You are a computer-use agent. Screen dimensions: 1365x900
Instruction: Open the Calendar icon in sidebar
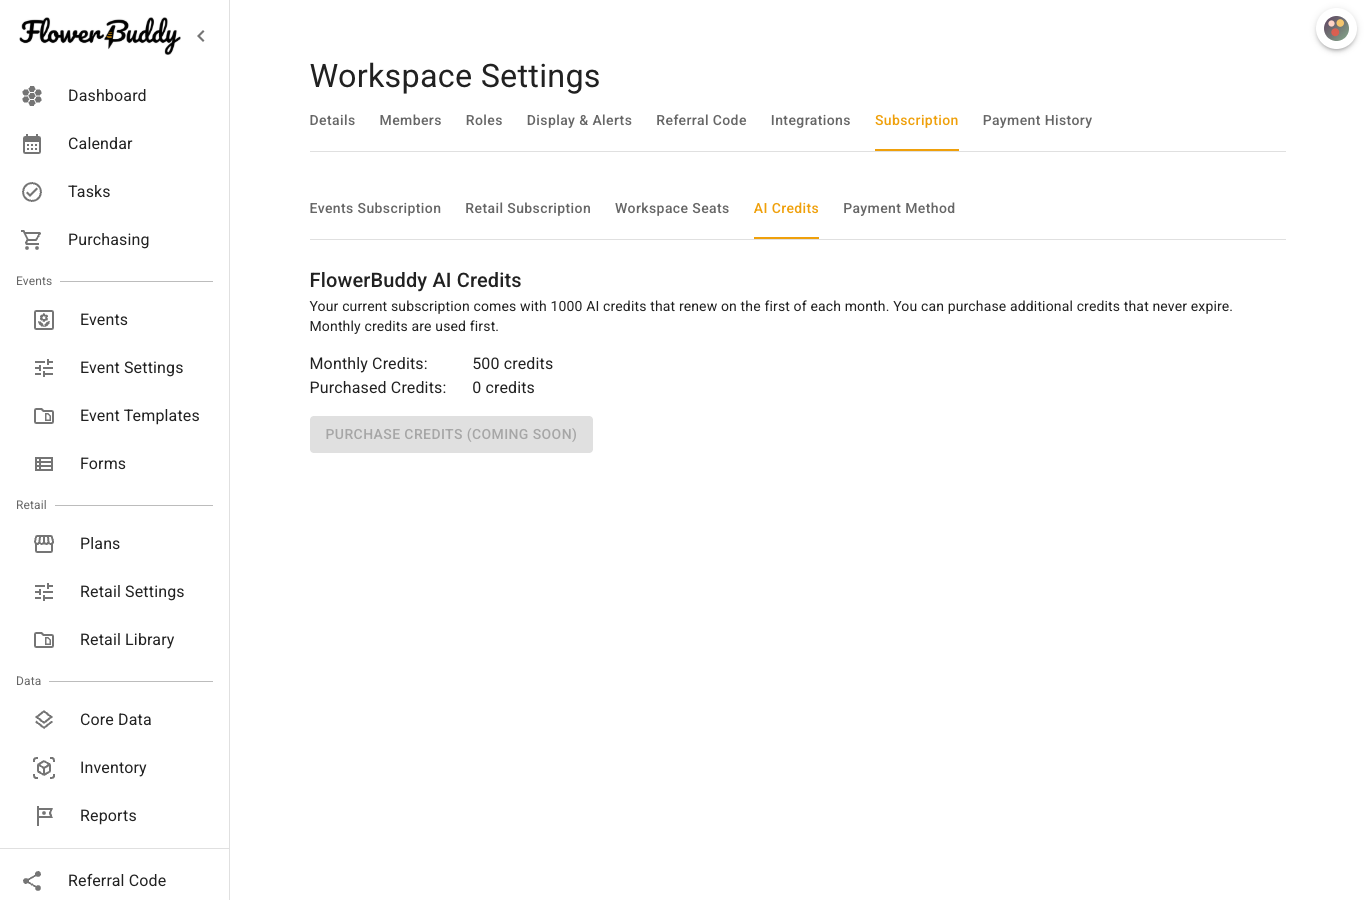(x=32, y=144)
